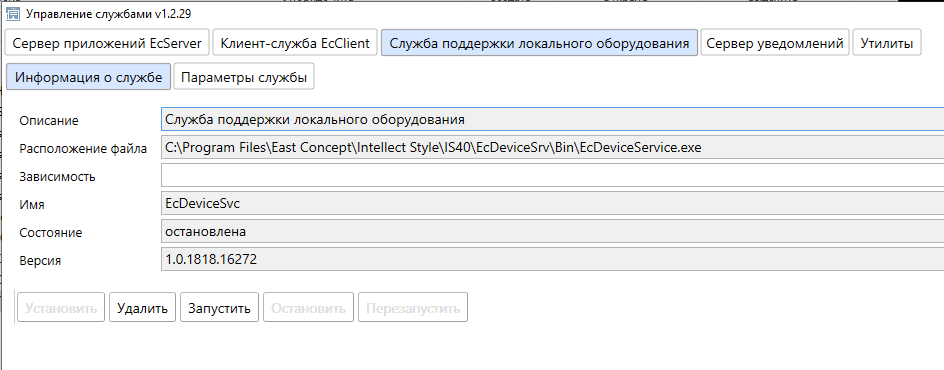Focus the Описание text field
Screen dimensions: 944x370
click(552, 119)
